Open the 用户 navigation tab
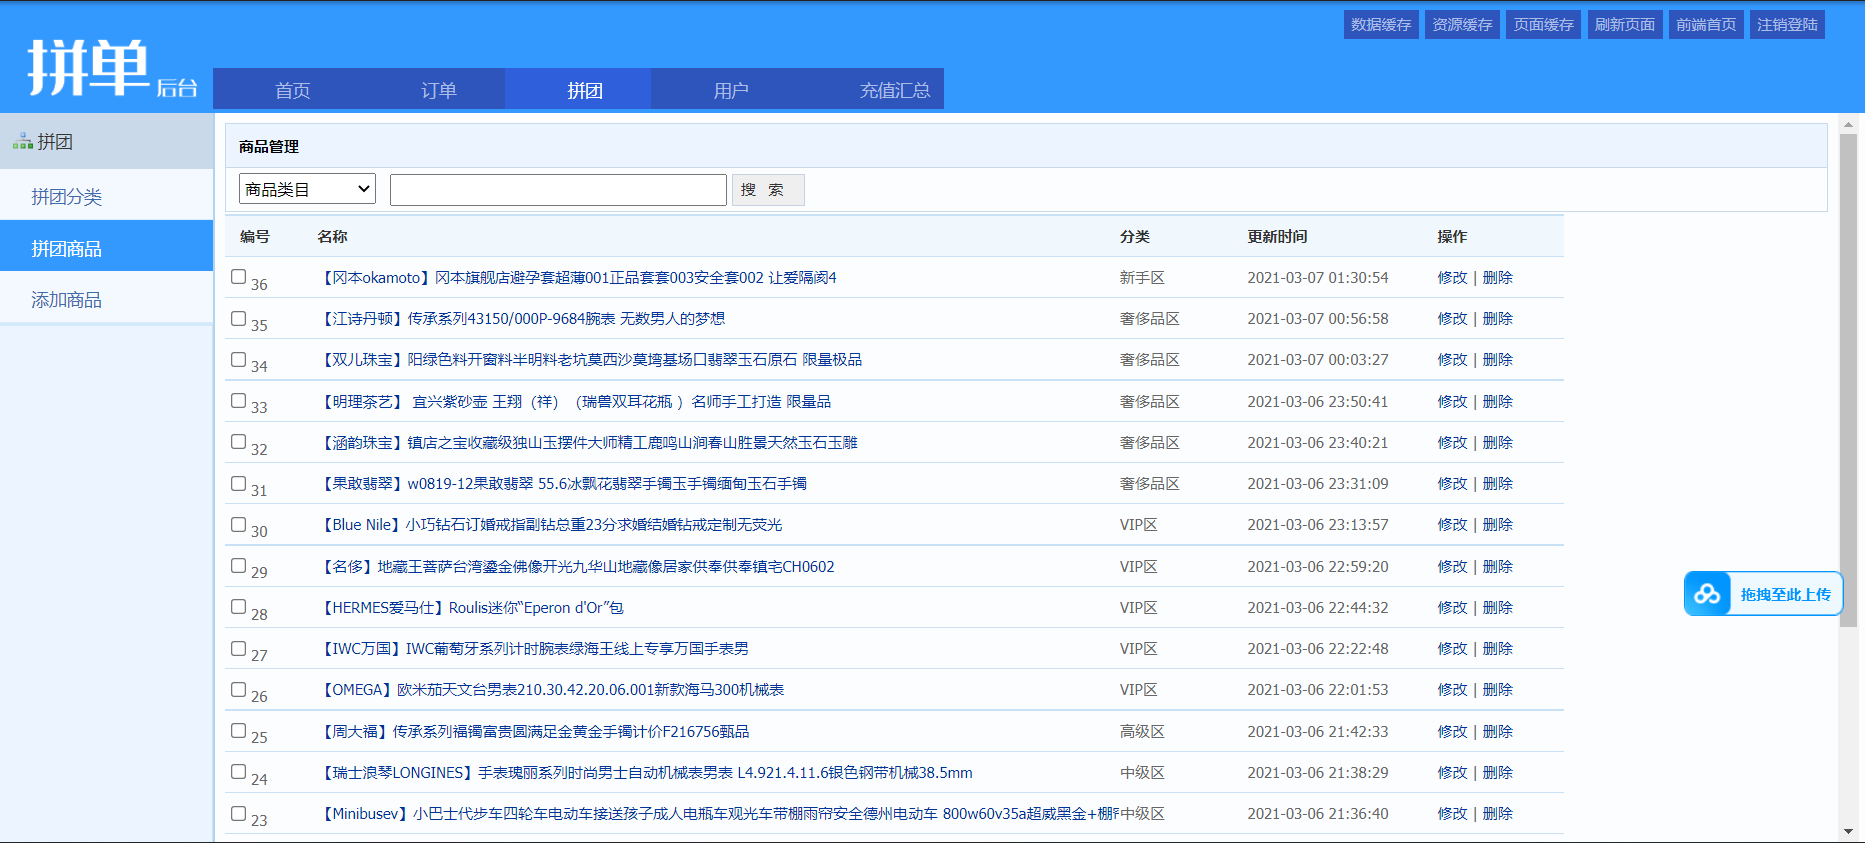 tap(731, 90)
